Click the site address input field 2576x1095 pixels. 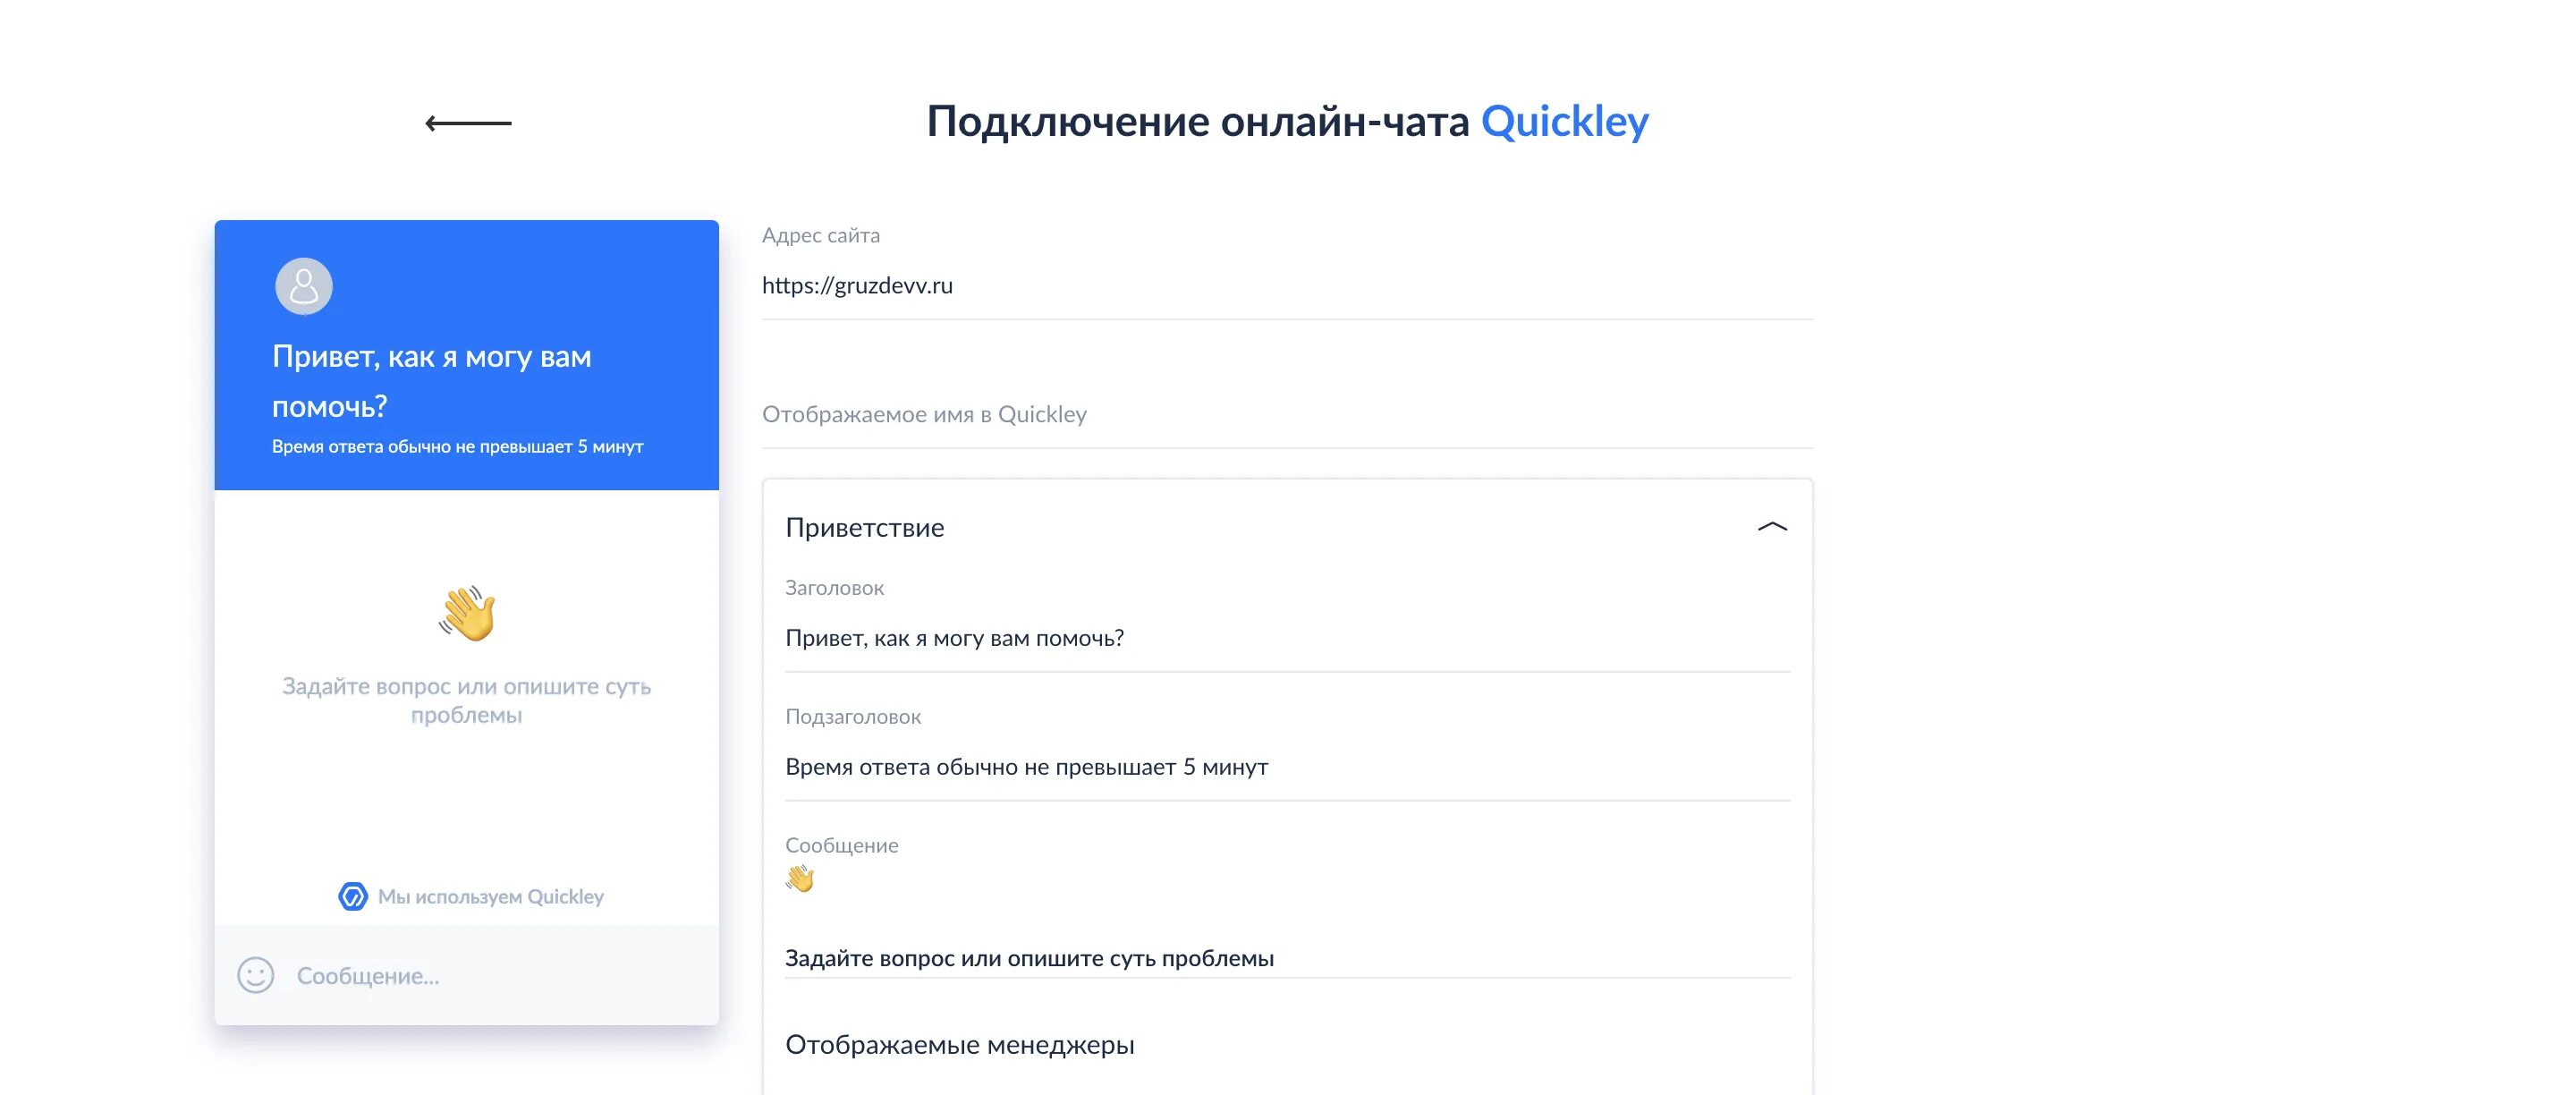tap(1286, 284)
